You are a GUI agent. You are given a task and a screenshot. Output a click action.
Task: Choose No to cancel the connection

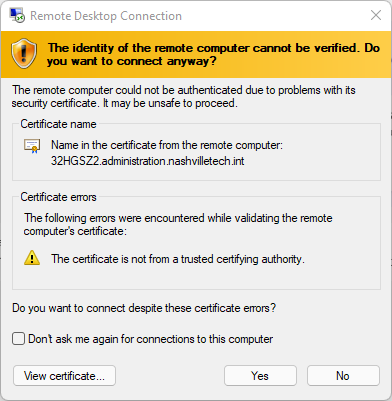[343, 376]
